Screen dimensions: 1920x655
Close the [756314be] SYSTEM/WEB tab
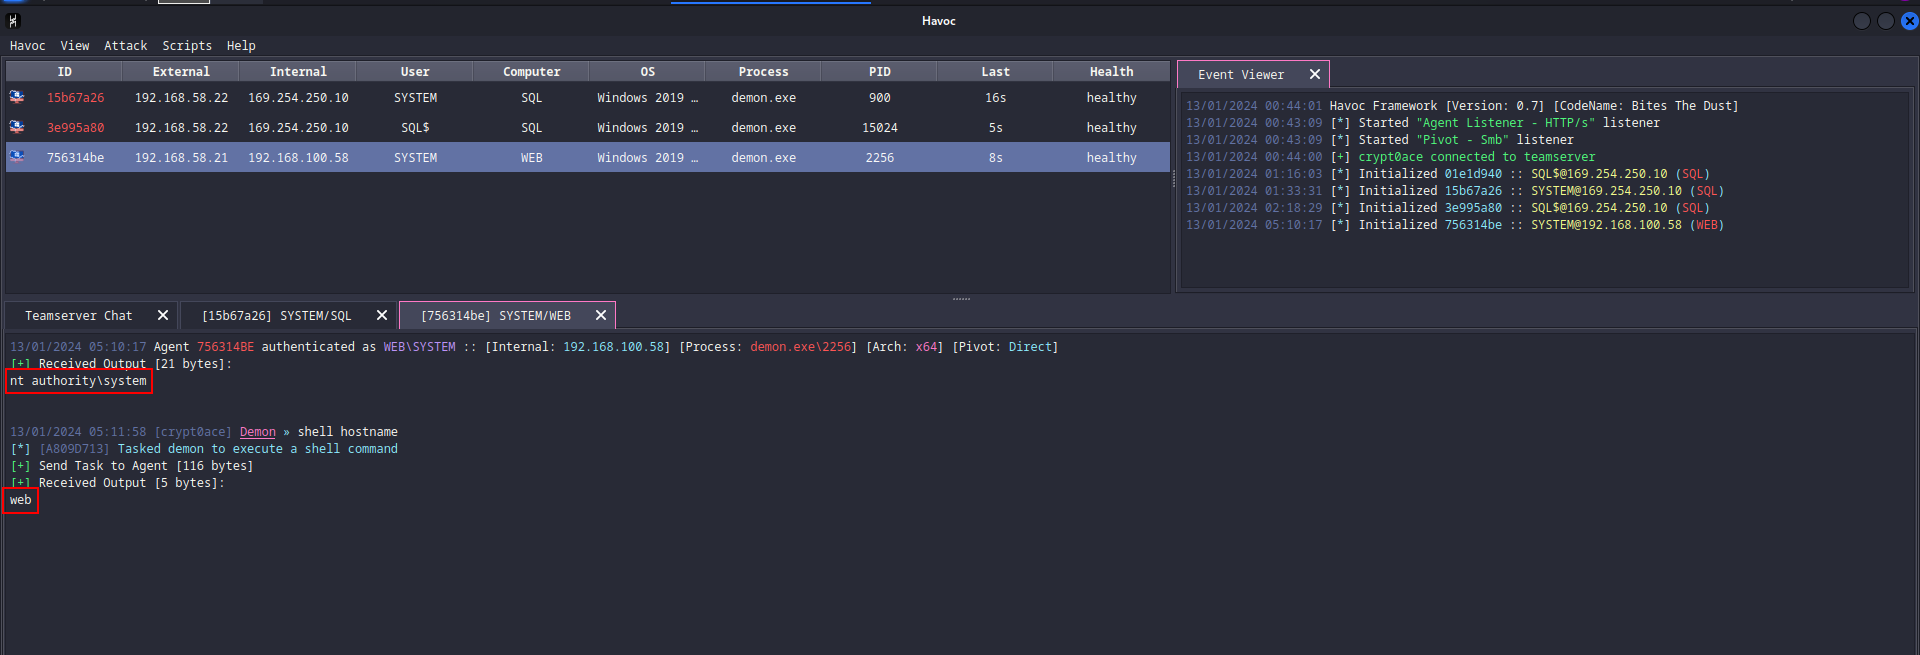(x=601, y=315)
